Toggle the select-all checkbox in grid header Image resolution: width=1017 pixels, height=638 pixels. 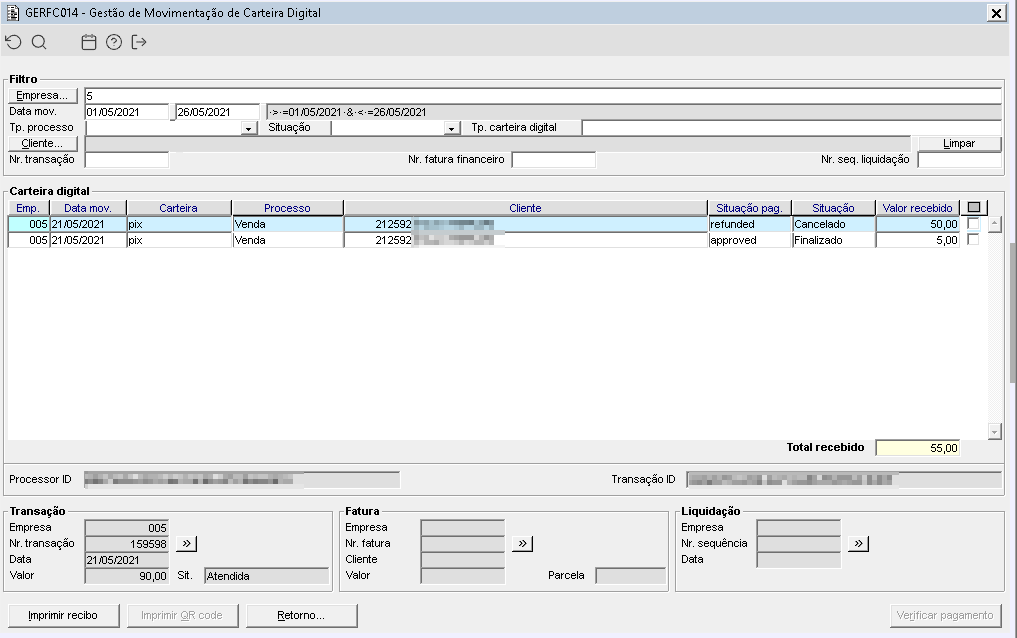974,207
